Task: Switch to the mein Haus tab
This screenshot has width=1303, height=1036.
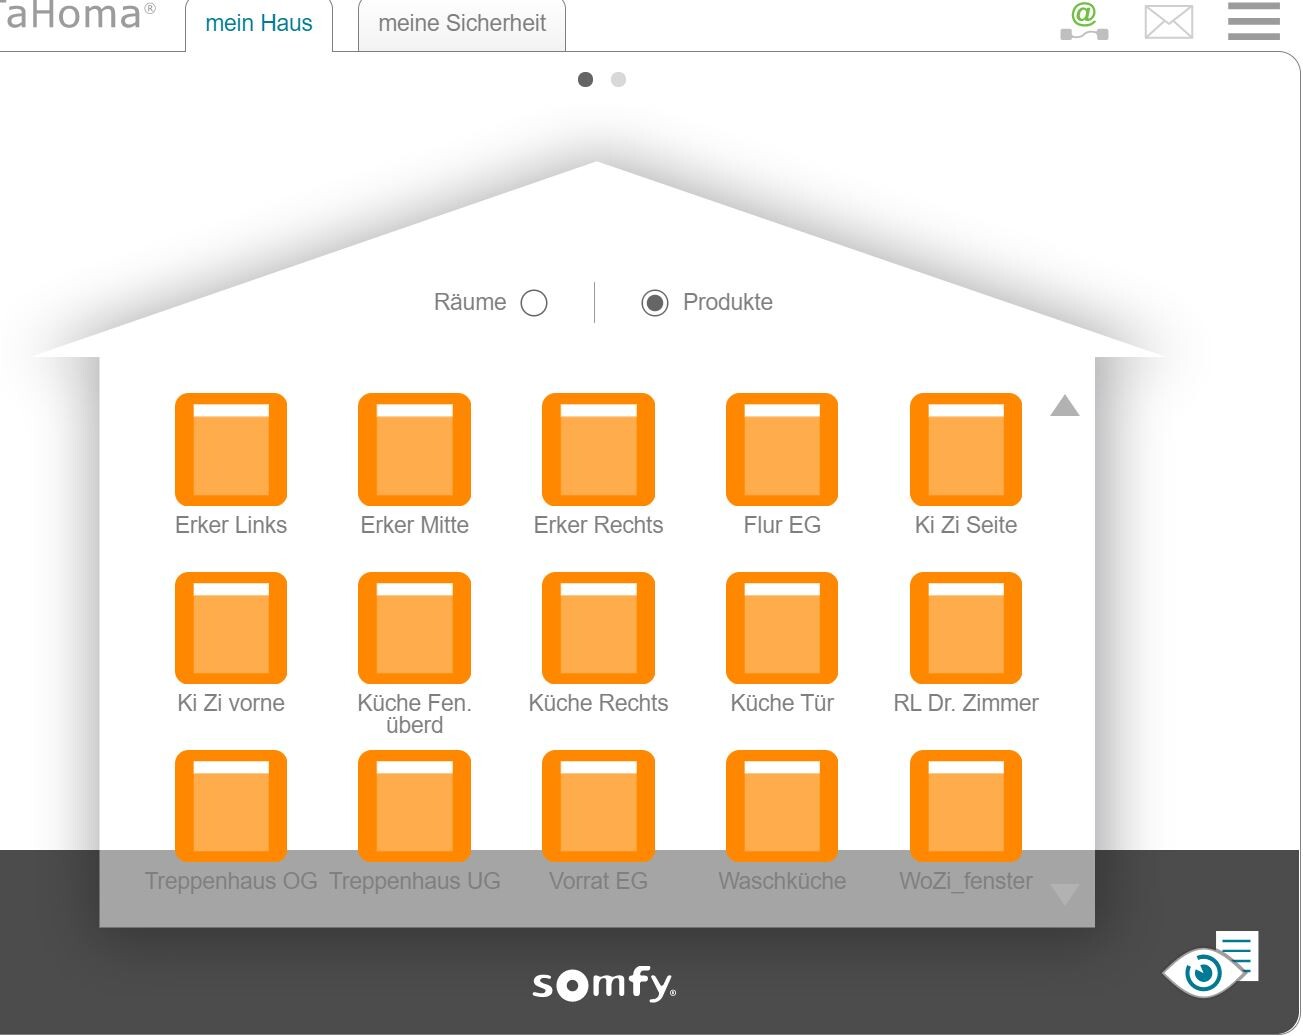Action: [x=259, y=24]
